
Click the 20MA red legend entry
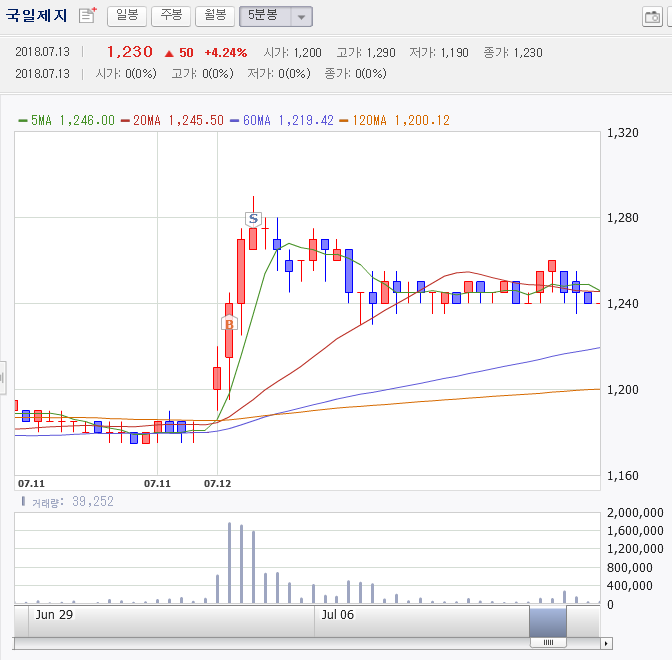click(x=172, y=120)
